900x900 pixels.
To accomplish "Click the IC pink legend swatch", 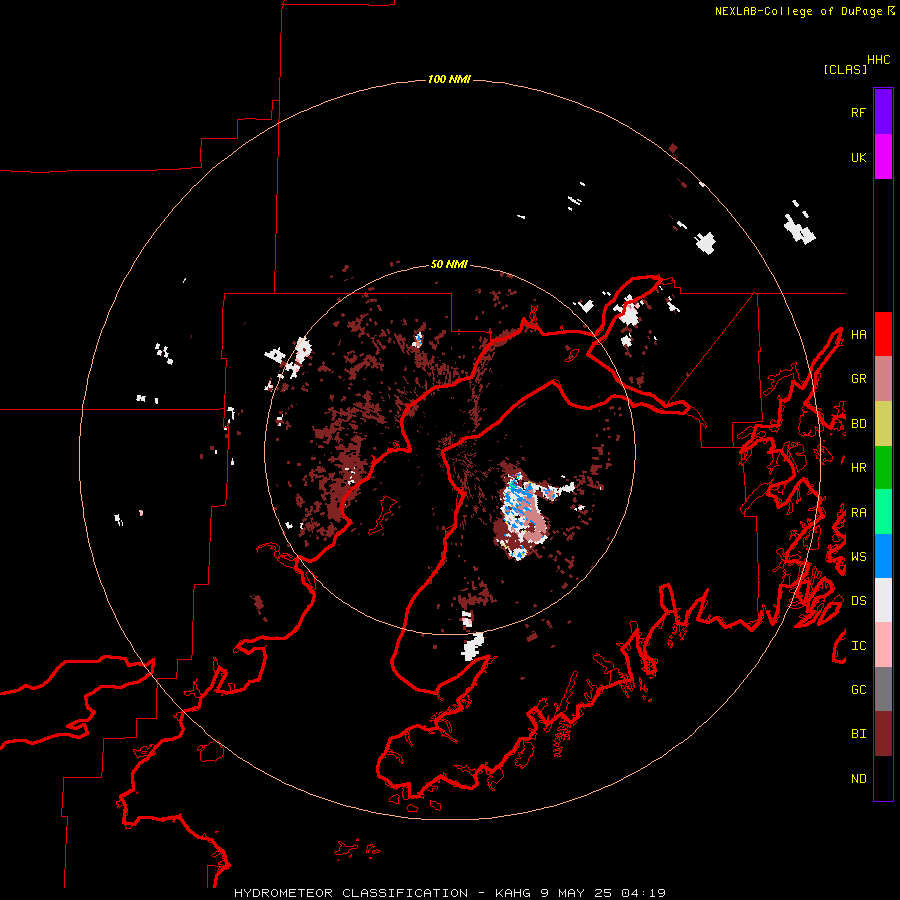I will coord(883,645).
